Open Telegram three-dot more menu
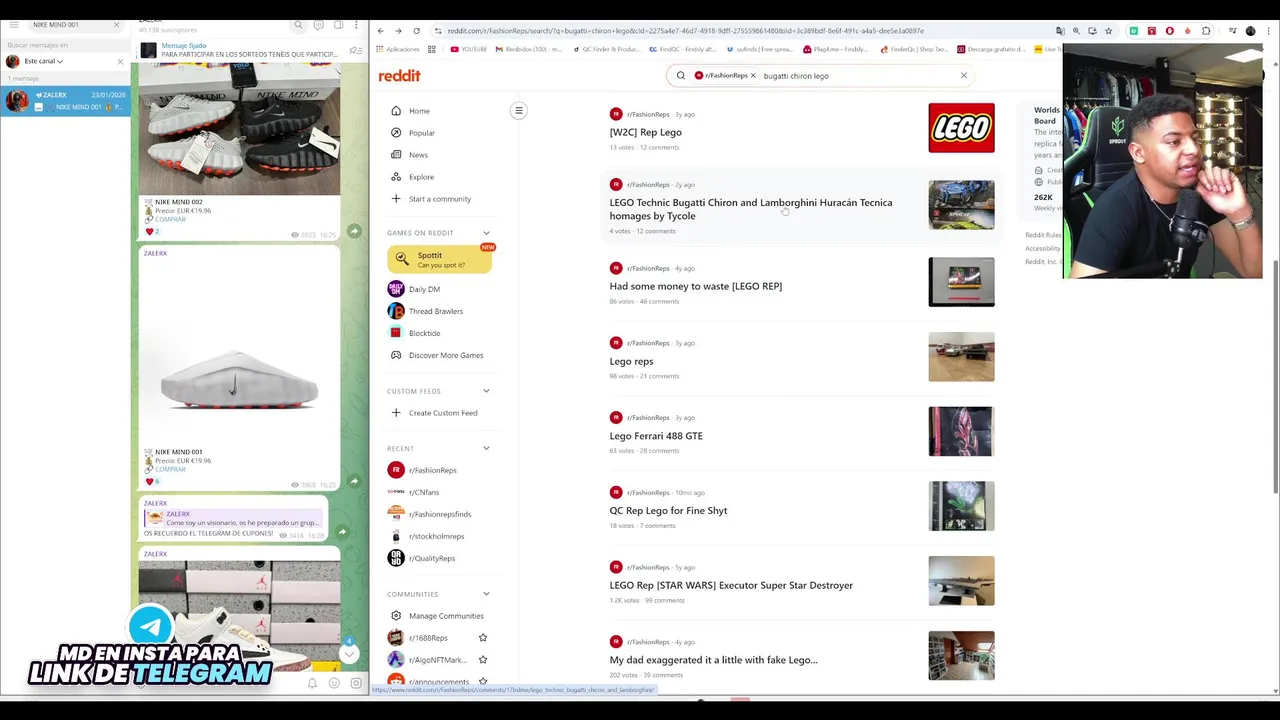The width and height of the screenshot is (1280, 720). click(x=357, y=24)
